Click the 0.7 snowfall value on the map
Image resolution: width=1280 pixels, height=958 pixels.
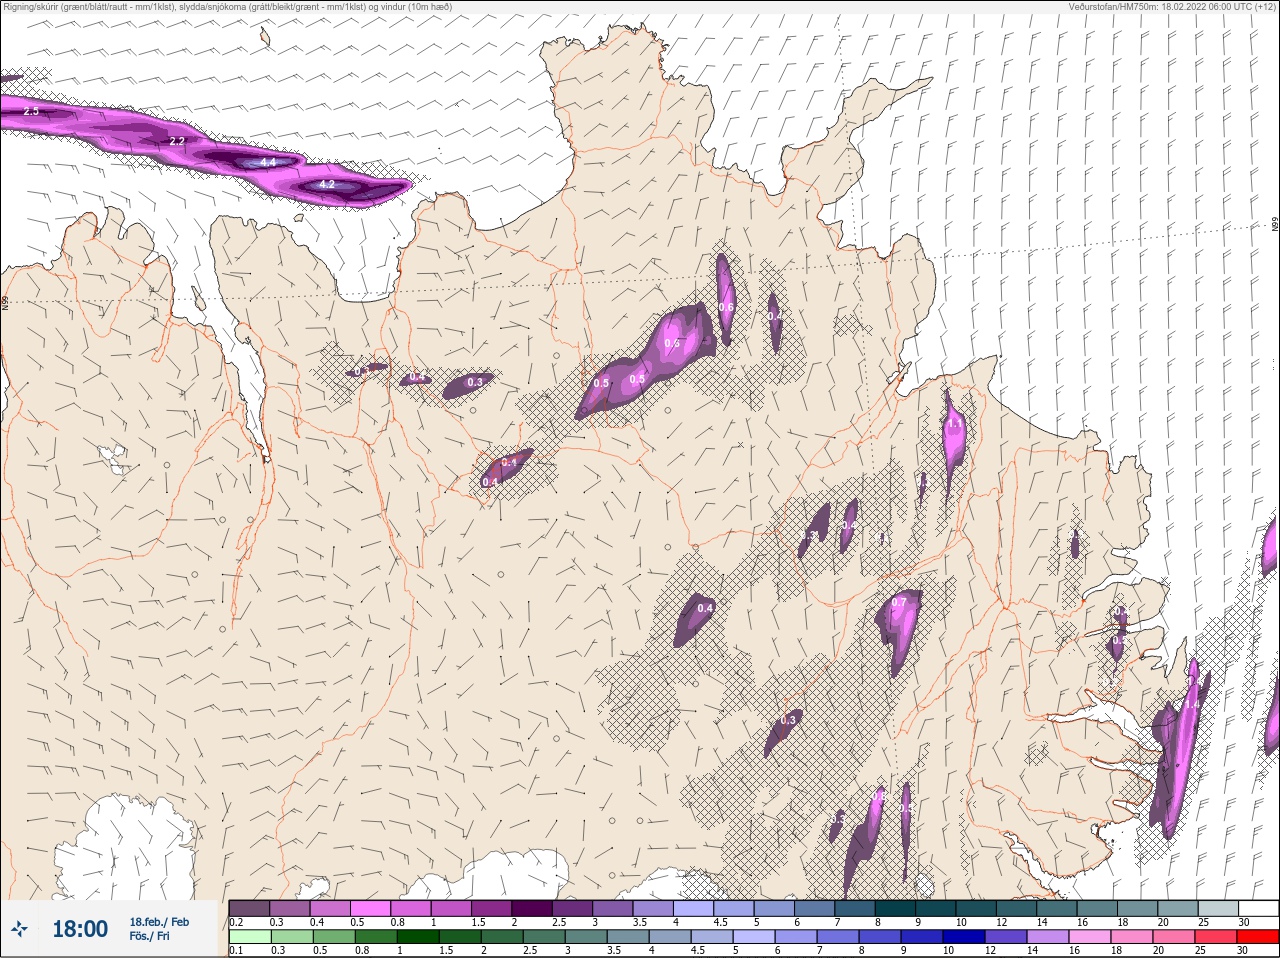[899, 603]
